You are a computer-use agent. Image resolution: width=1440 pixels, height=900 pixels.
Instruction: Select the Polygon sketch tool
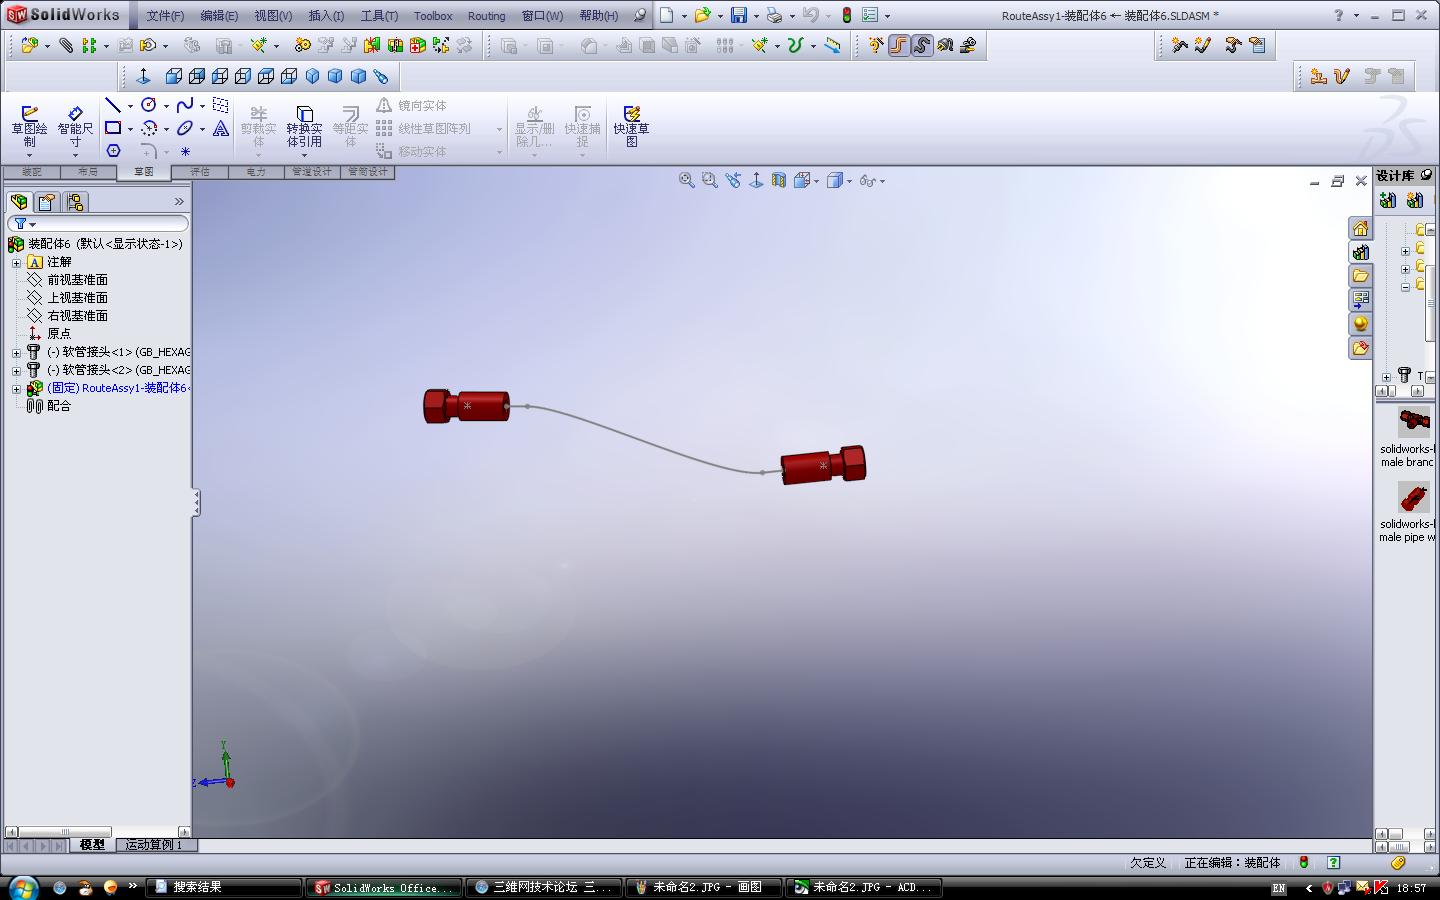tap(113, 151)
